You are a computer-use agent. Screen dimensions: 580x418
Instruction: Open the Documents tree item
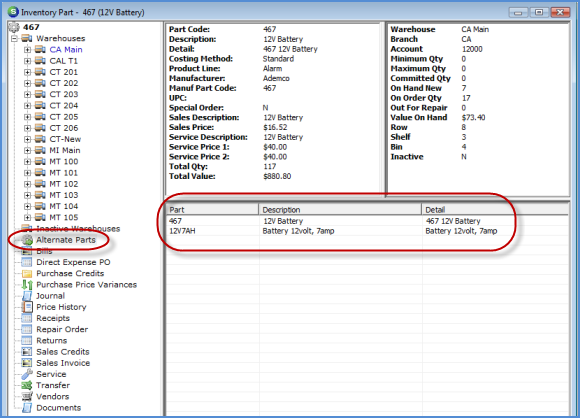tap(58, 408)
